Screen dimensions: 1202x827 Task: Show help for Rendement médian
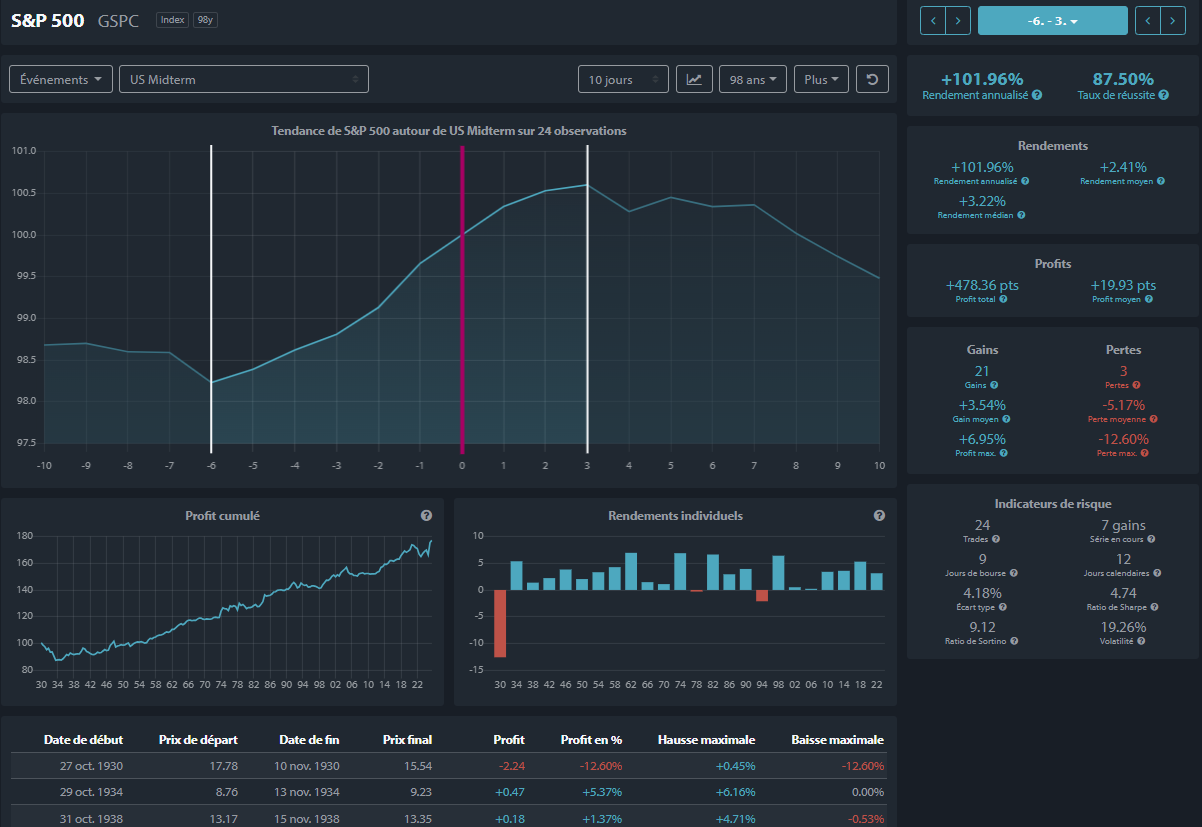(1021, 215)
